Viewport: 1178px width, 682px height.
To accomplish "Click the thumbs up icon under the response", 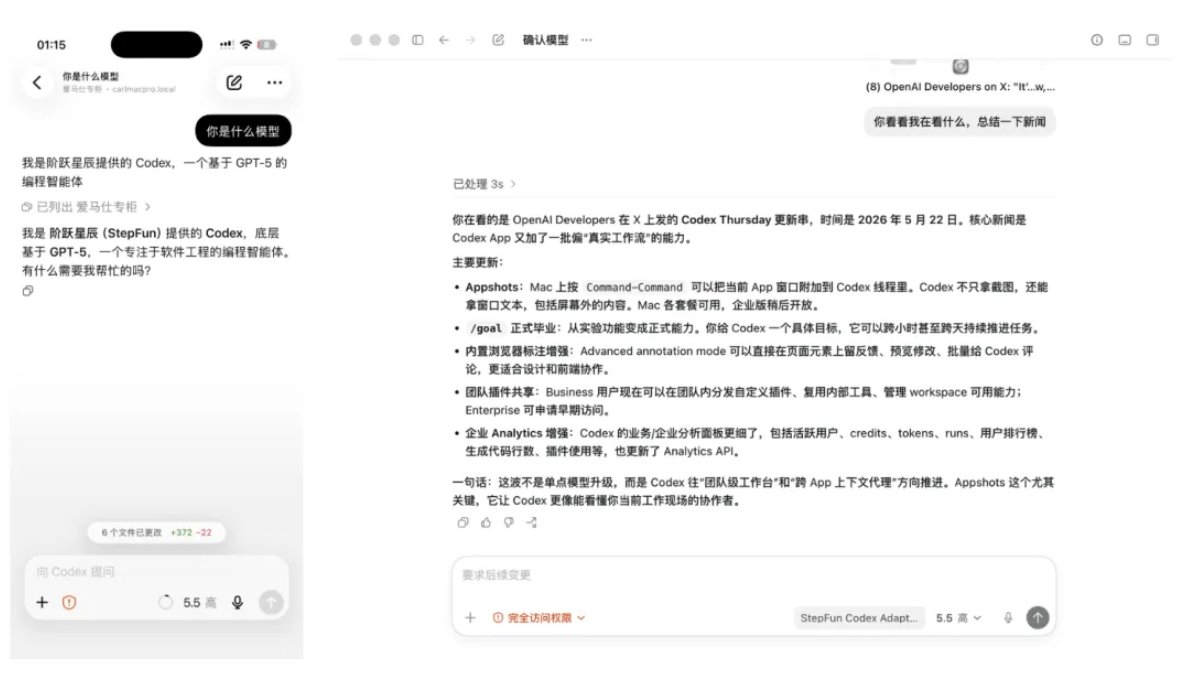I will 486,523.
